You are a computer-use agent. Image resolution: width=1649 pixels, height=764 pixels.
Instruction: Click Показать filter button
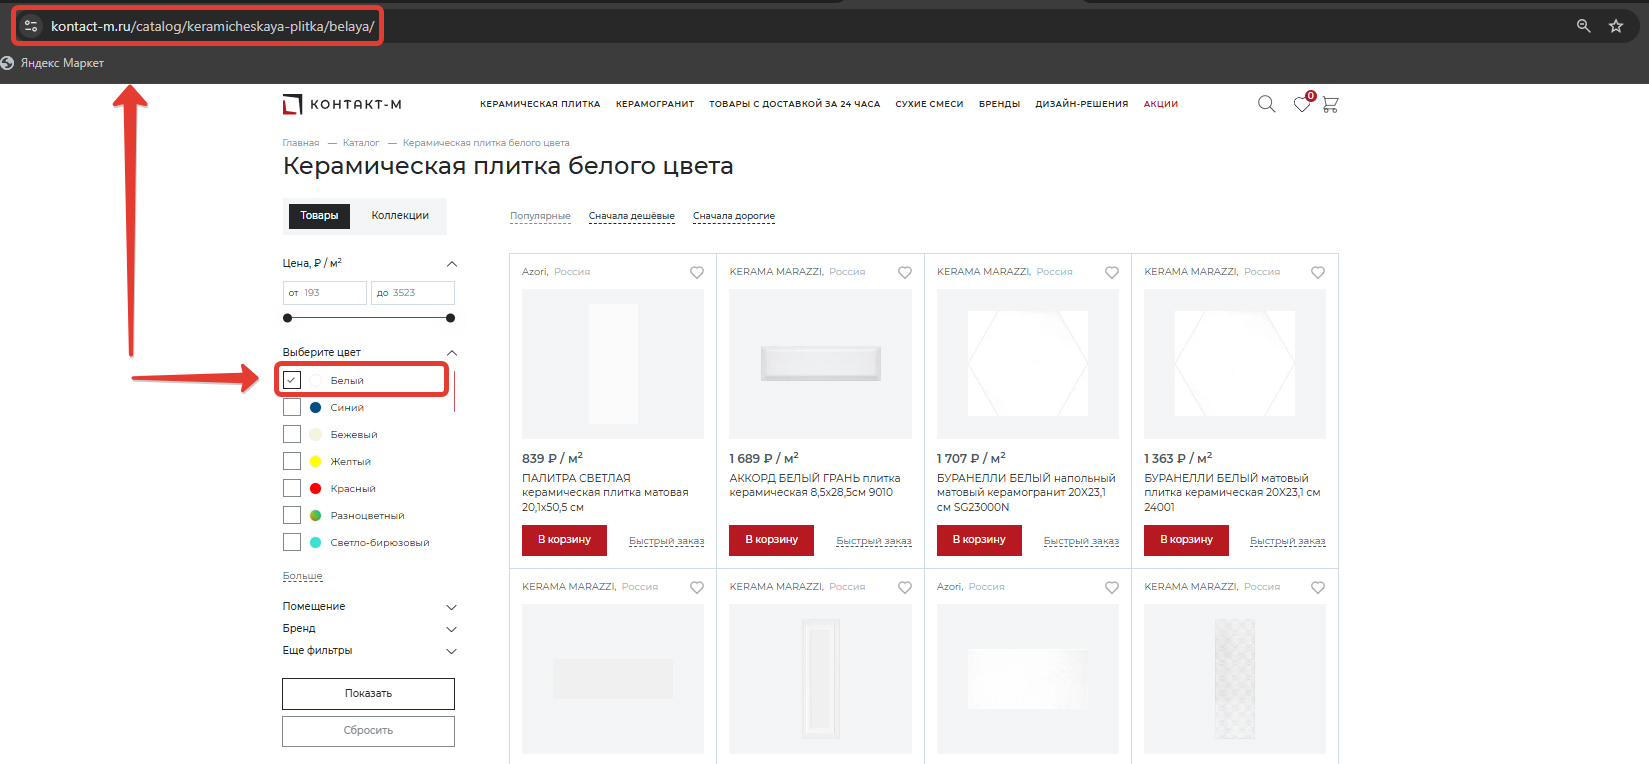(368, 694)
